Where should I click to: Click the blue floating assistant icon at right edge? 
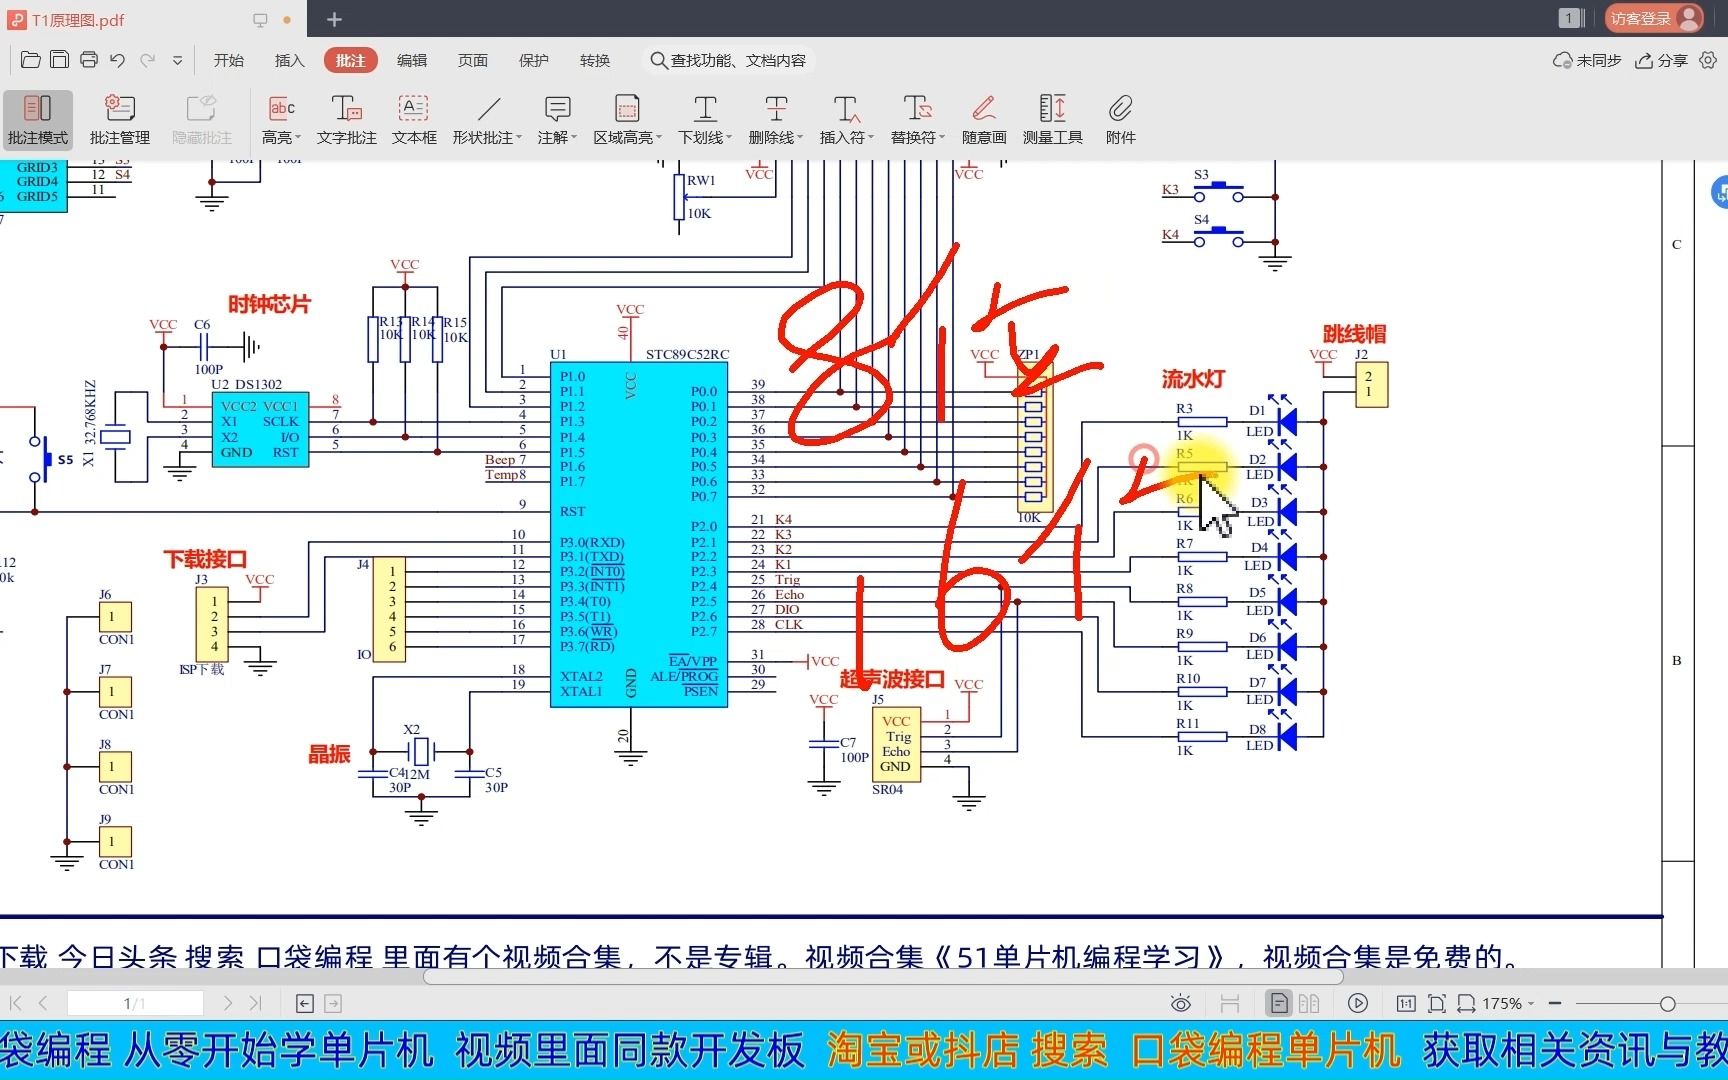coord(1719,193)
